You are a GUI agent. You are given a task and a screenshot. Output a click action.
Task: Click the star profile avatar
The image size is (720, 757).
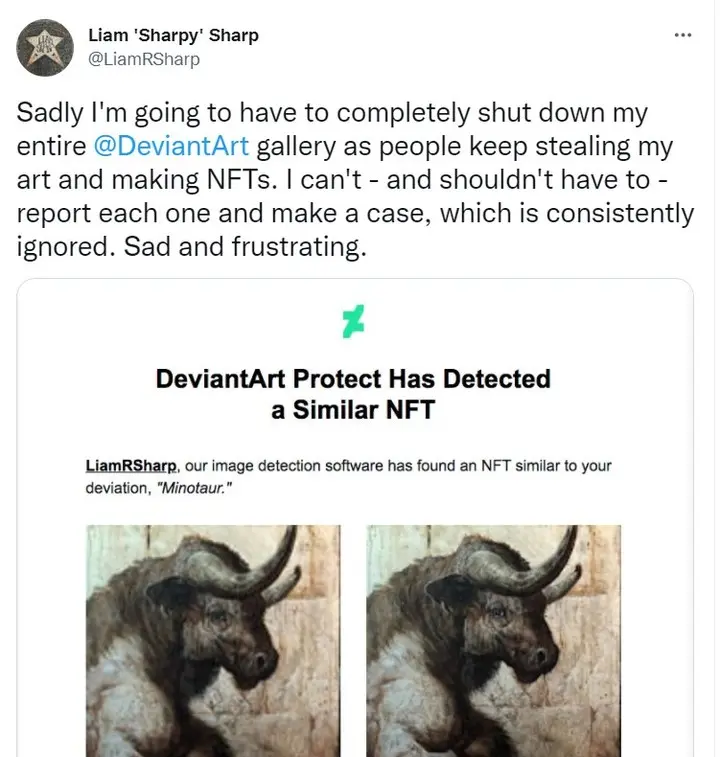(x=45, y=47)
